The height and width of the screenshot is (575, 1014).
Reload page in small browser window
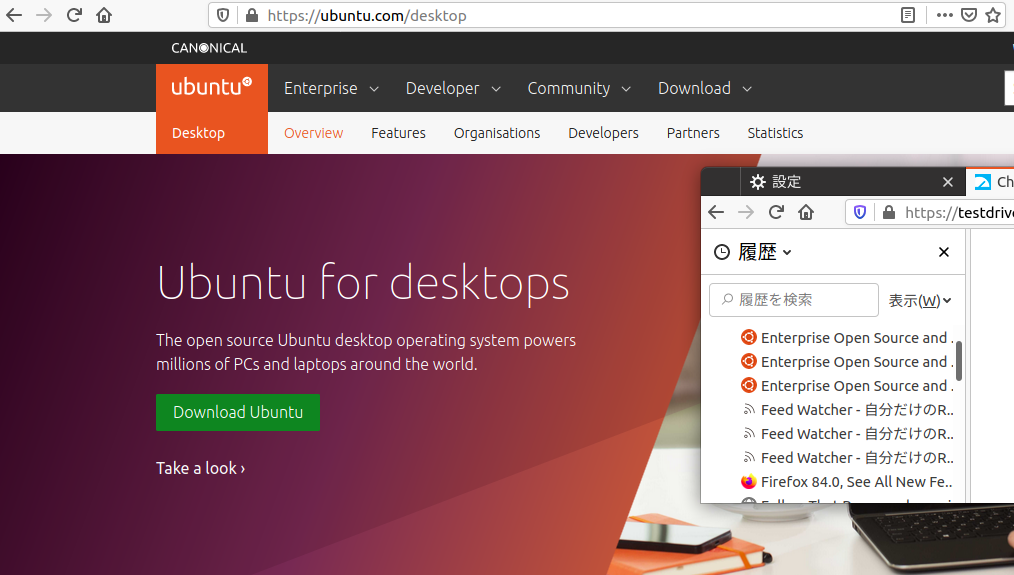[776, 212]
